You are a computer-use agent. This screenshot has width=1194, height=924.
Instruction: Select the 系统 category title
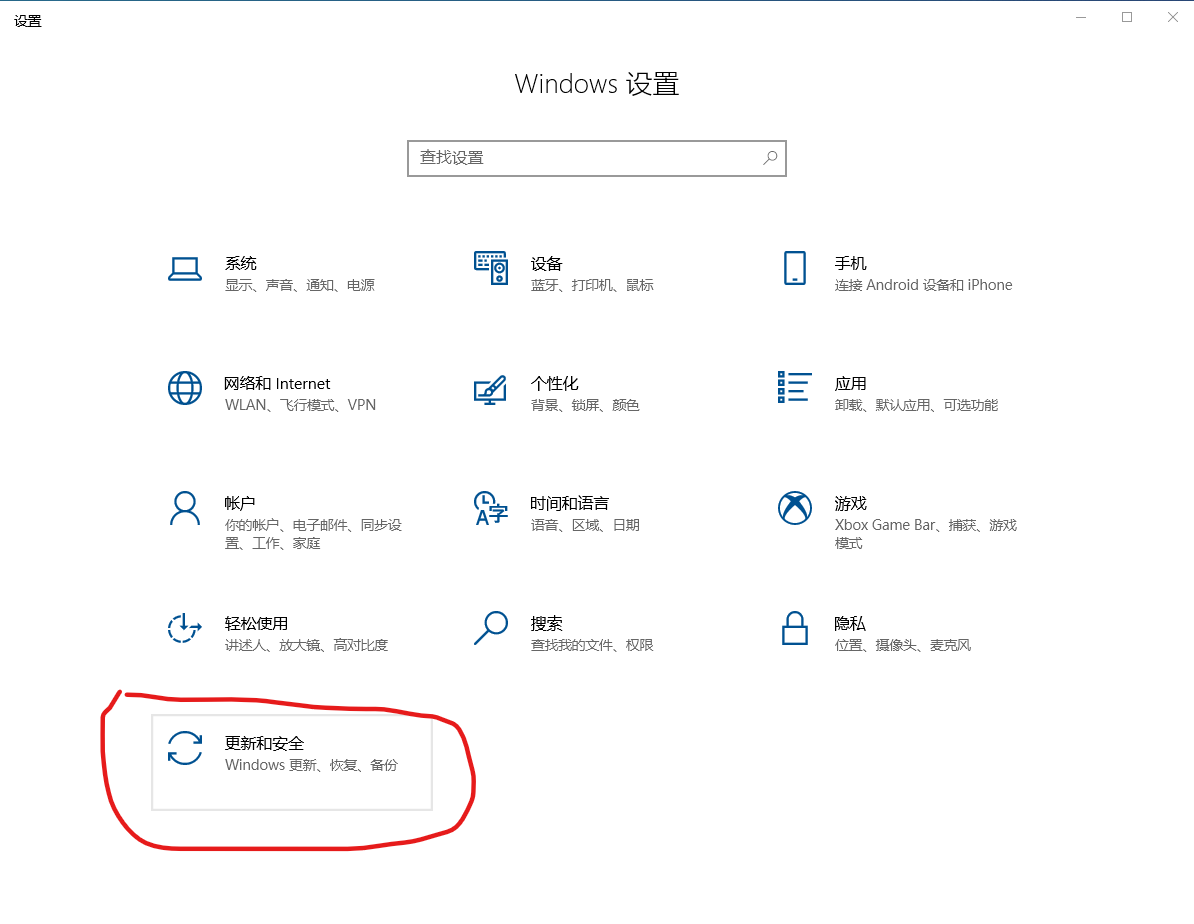pyautogui.click(x=241, y=263)
